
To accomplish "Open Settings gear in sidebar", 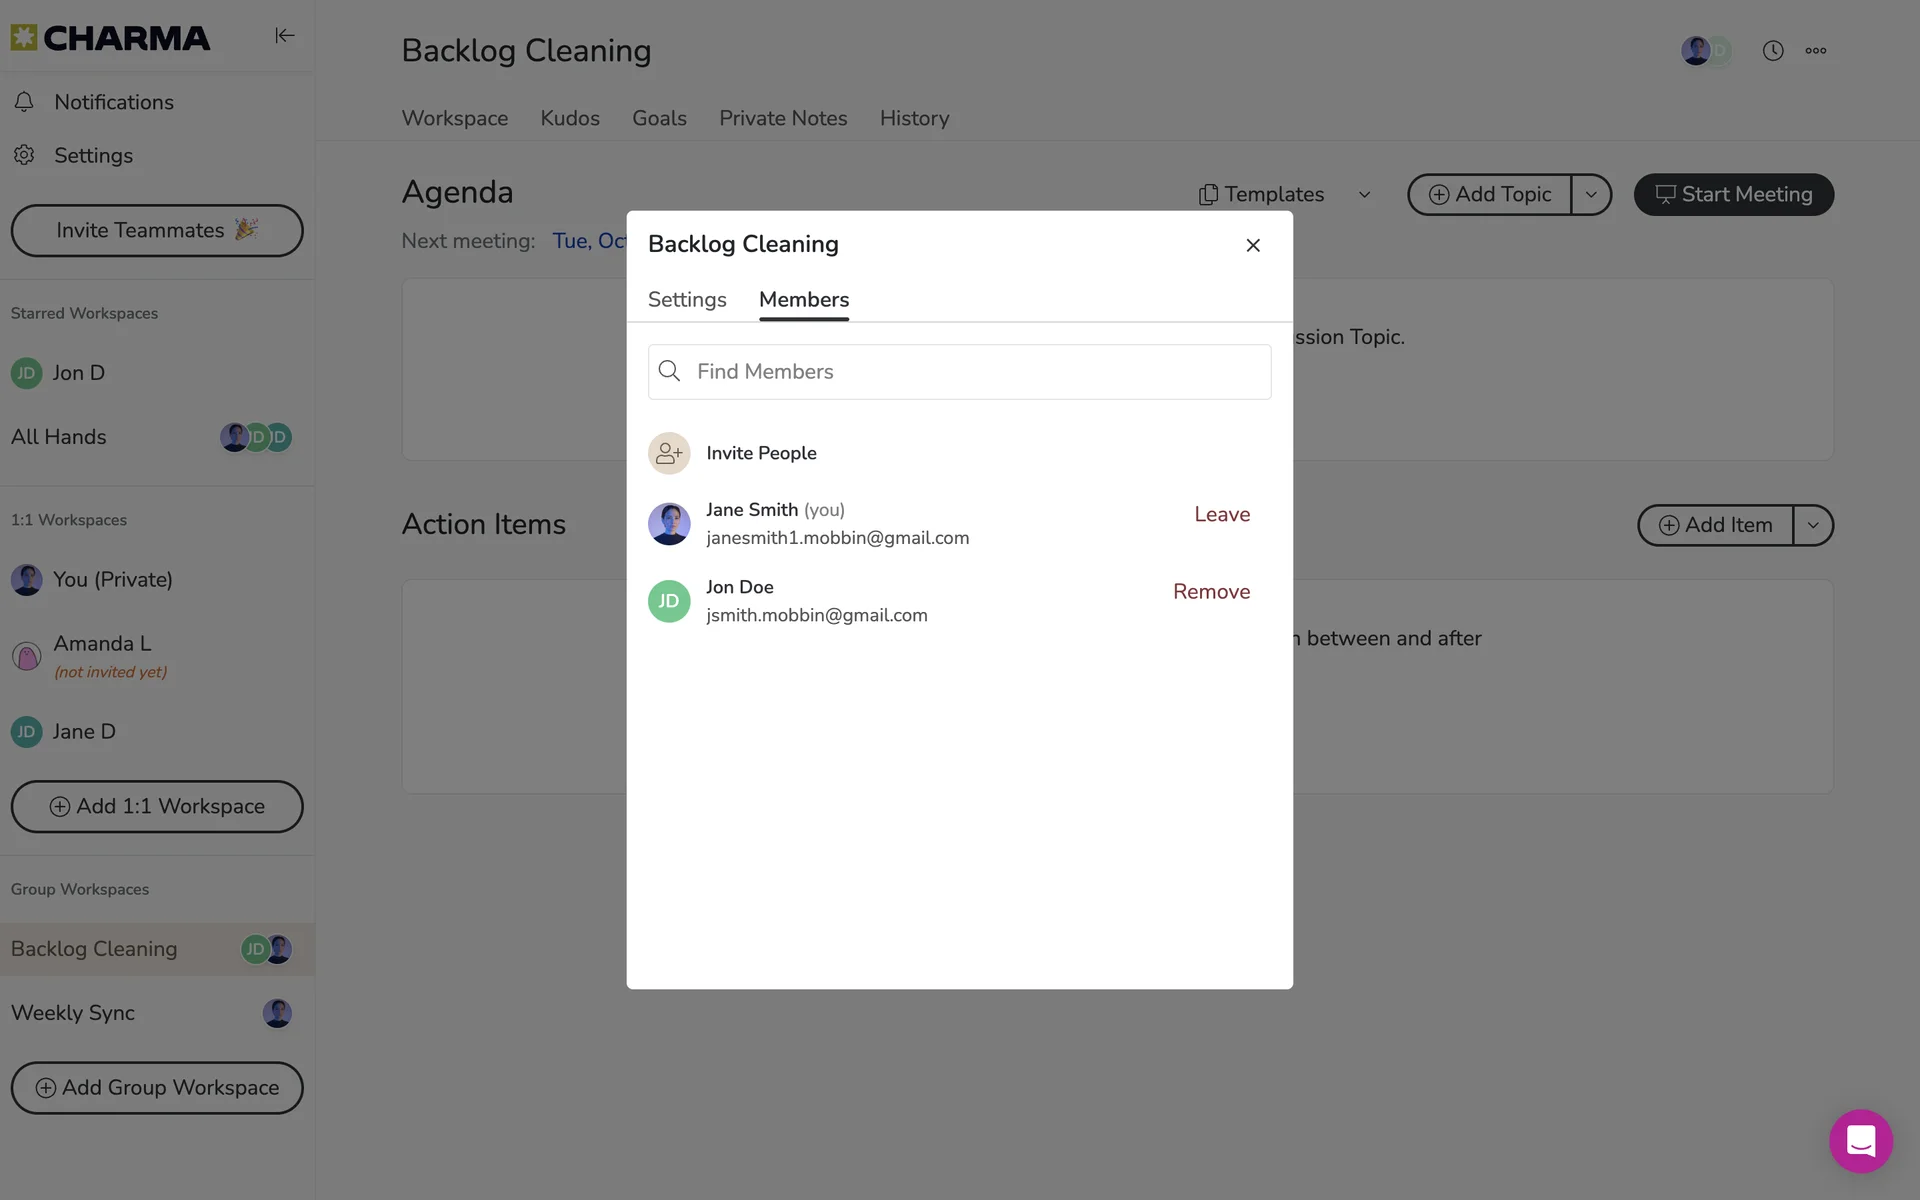I will pyautogui.click(x=24, y=155).
